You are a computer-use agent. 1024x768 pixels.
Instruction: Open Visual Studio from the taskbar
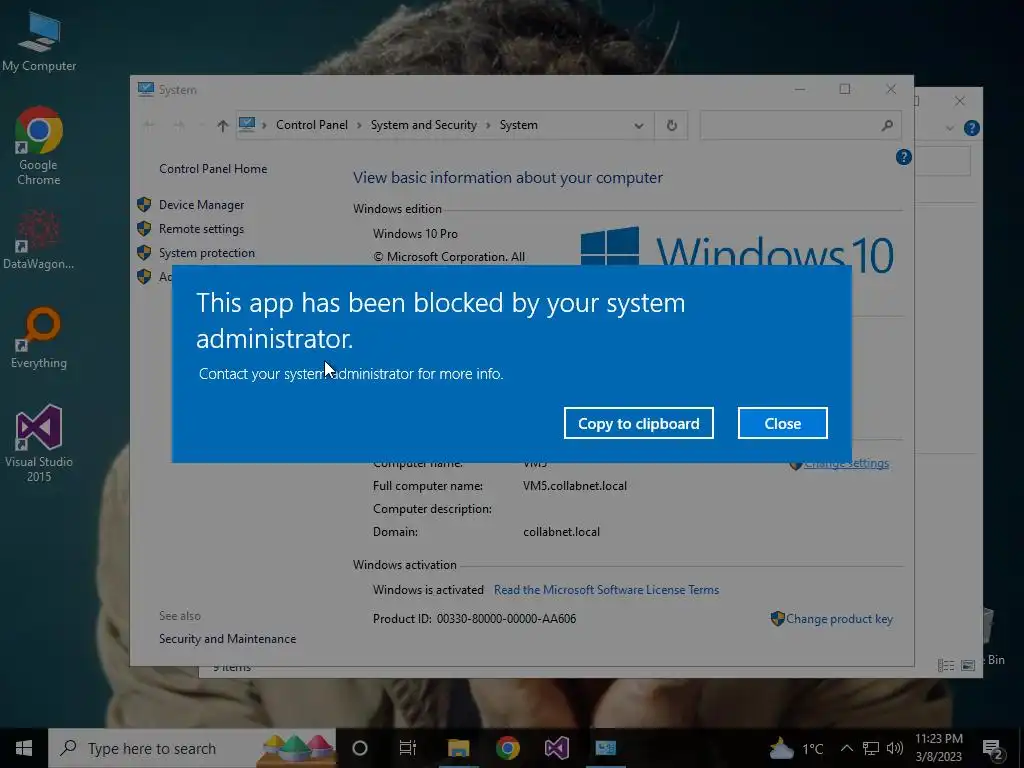[556, 748]
